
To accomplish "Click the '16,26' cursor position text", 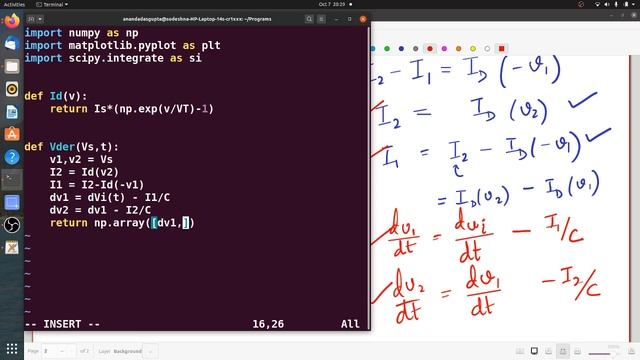I will (268, 324).
